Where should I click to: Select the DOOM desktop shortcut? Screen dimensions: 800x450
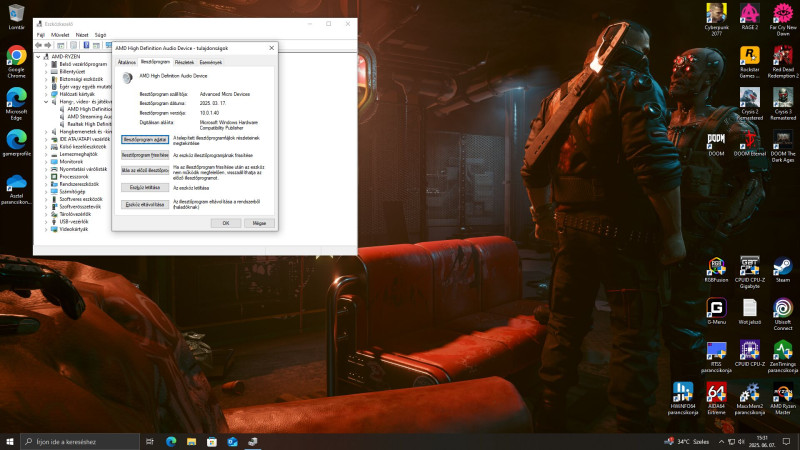pos(716,143)
